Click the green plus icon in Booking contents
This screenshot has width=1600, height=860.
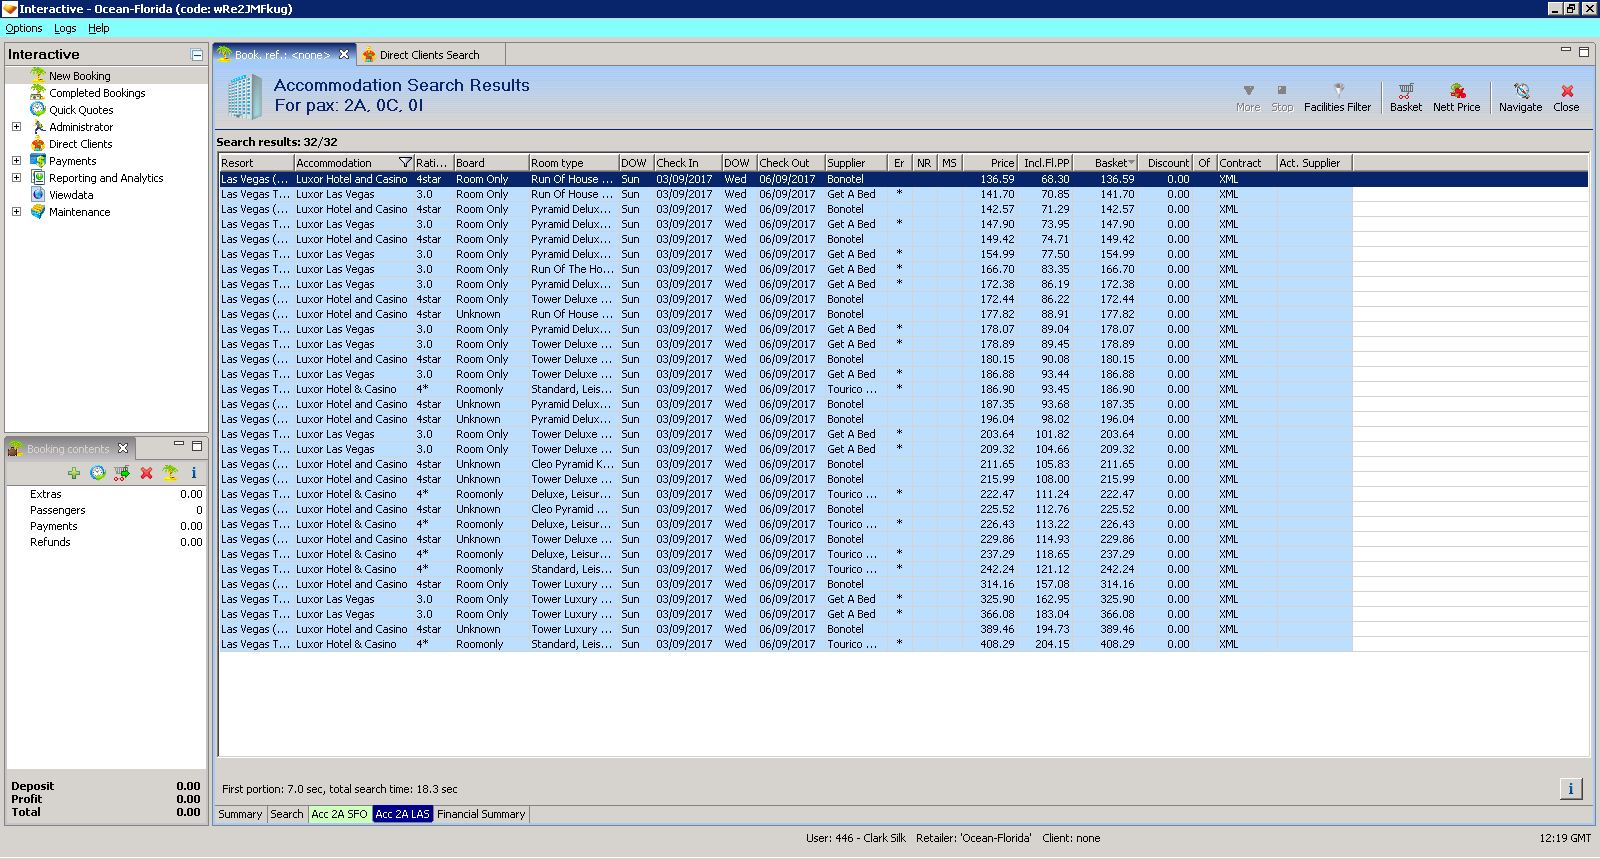74,473
